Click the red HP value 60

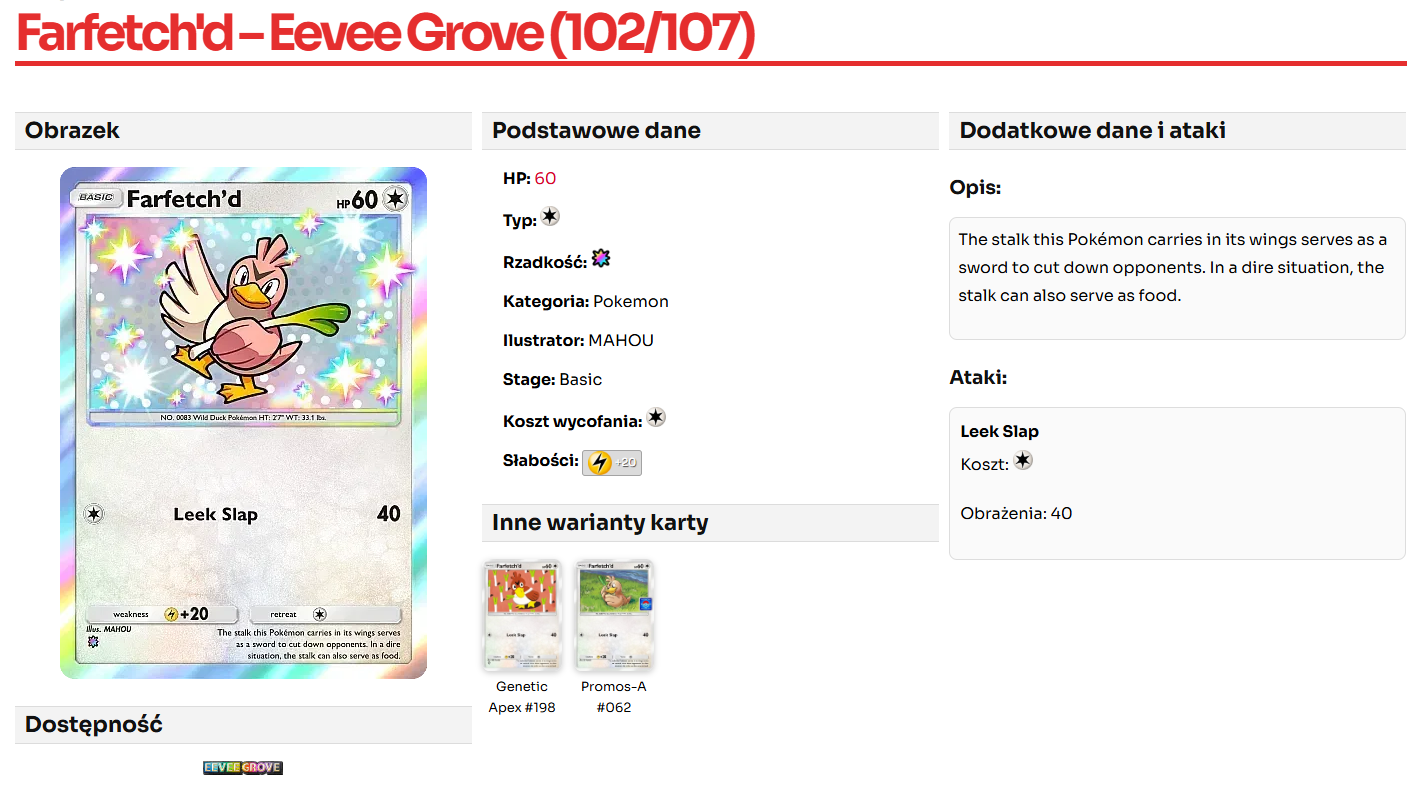(545, 179)
